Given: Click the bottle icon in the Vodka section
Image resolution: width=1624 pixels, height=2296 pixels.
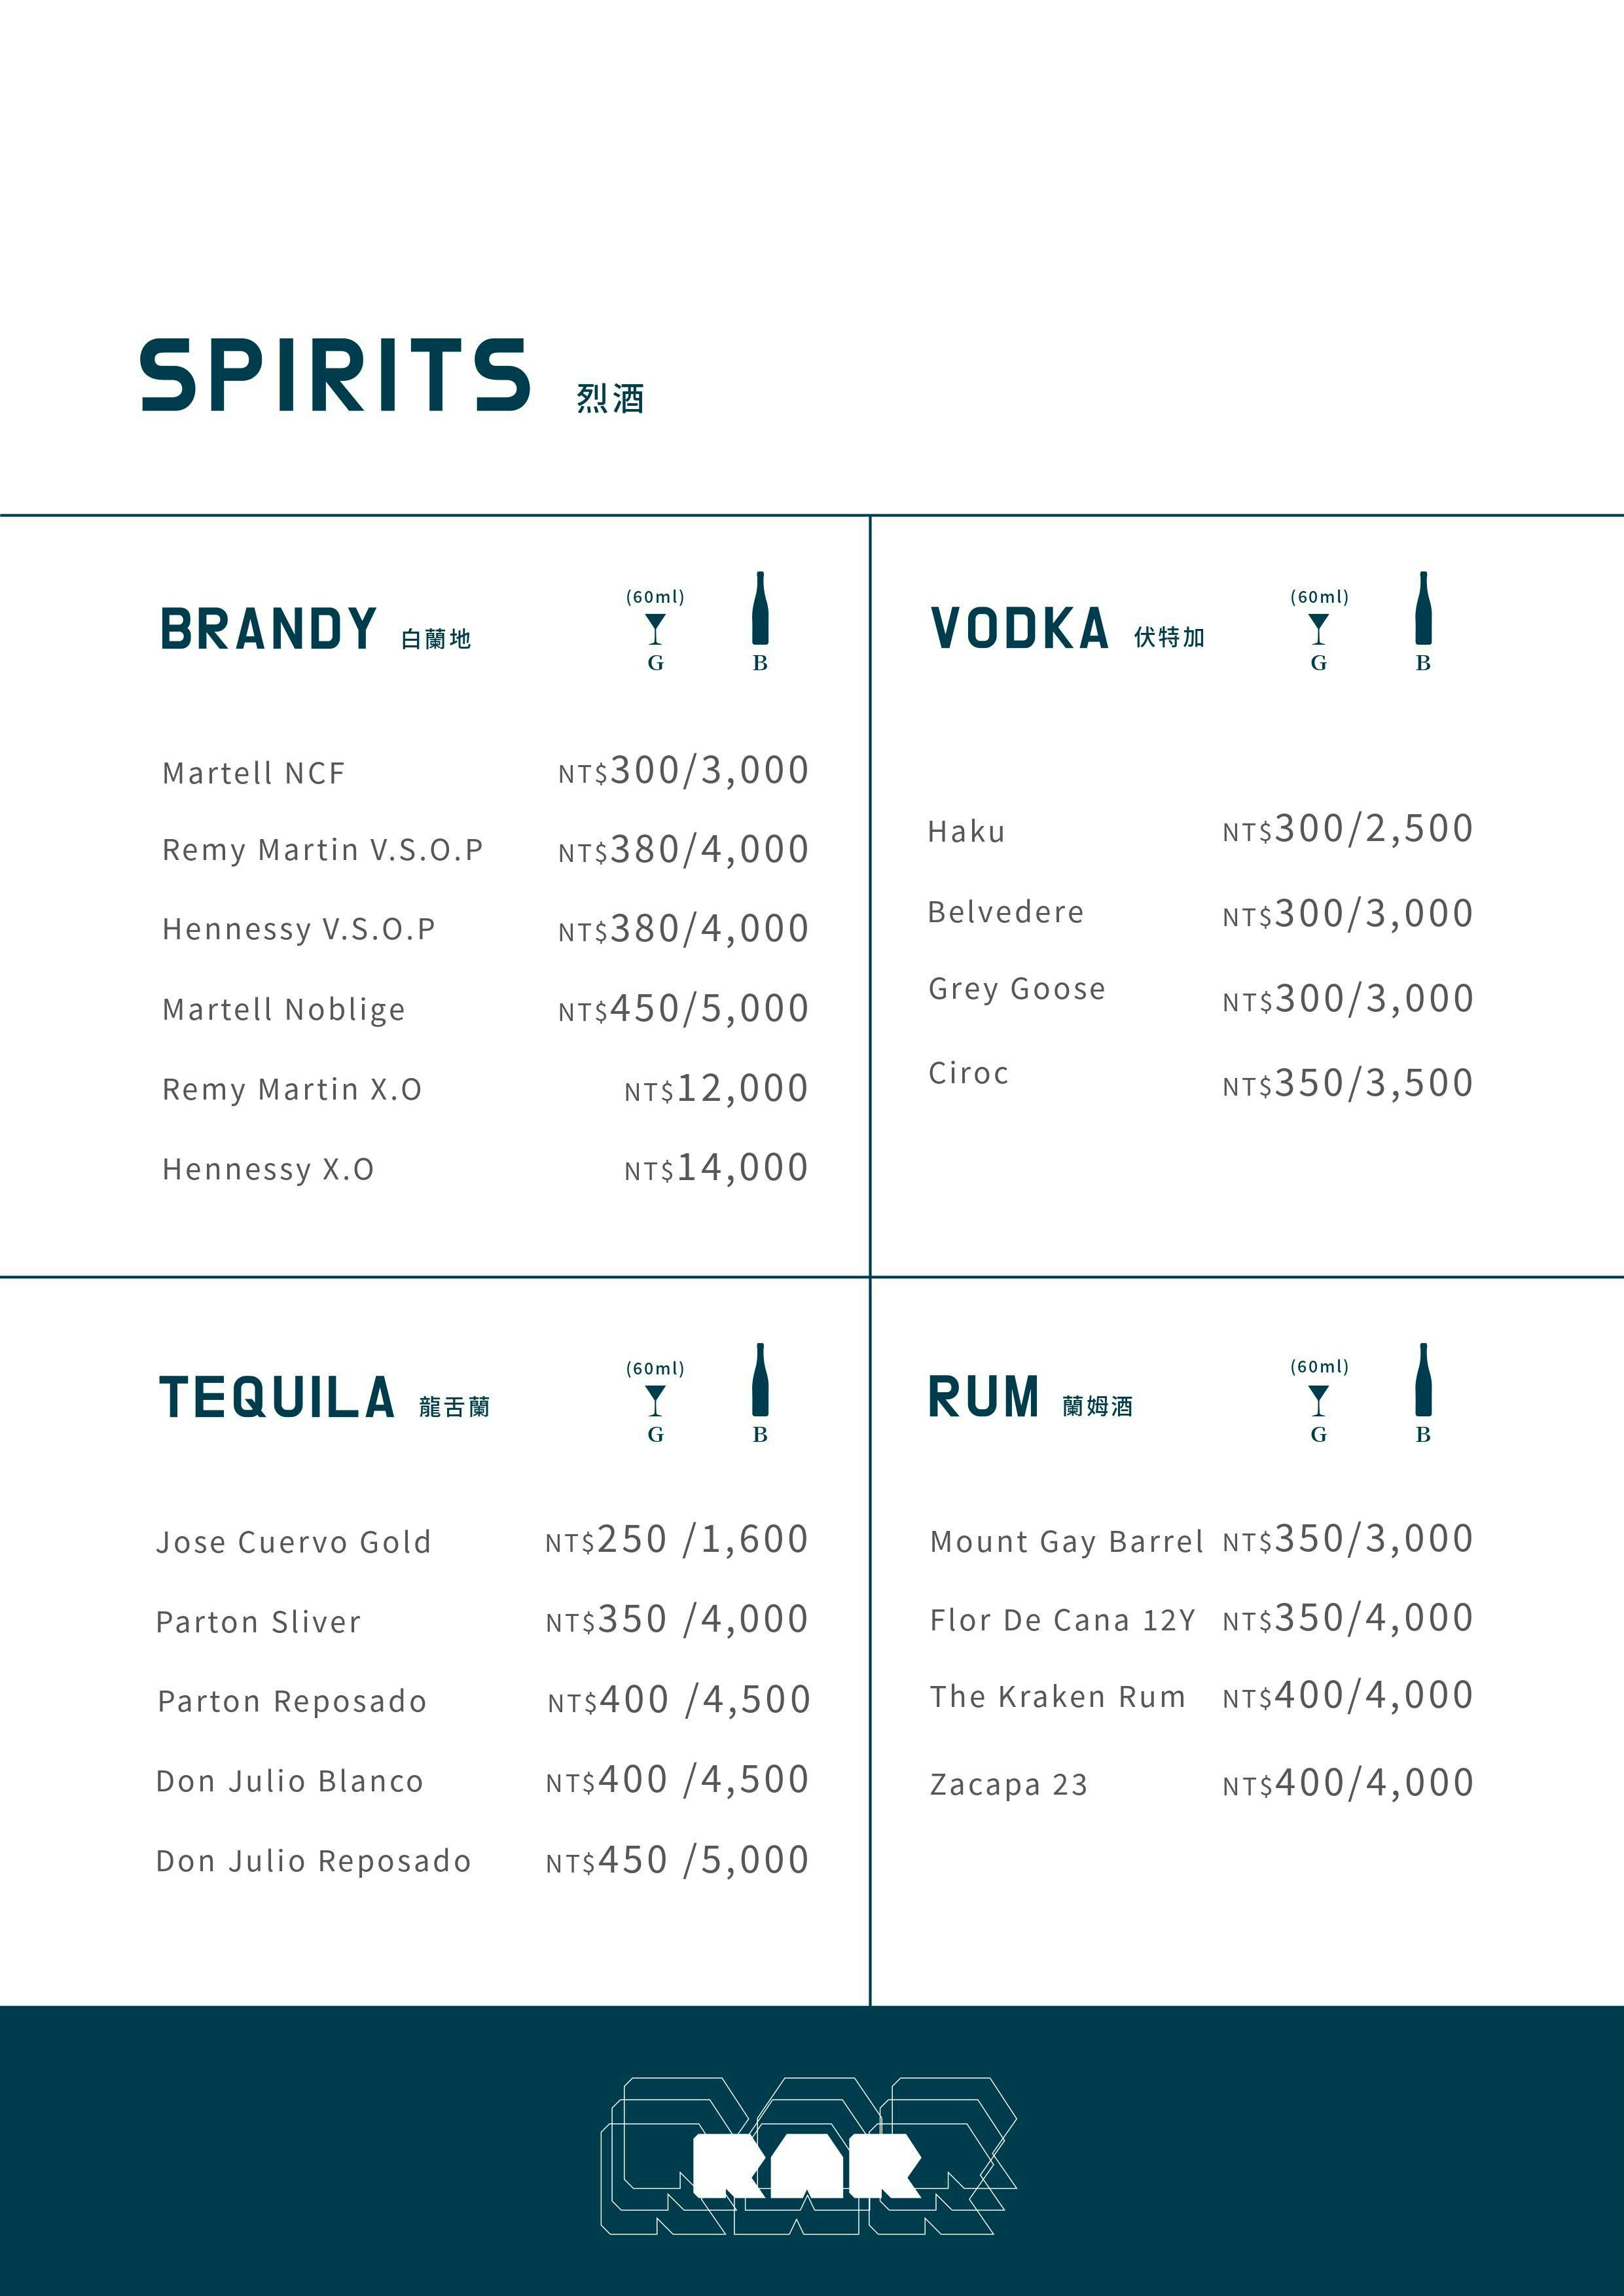Looking at the screenshot, I should (x=1423, y=609).
